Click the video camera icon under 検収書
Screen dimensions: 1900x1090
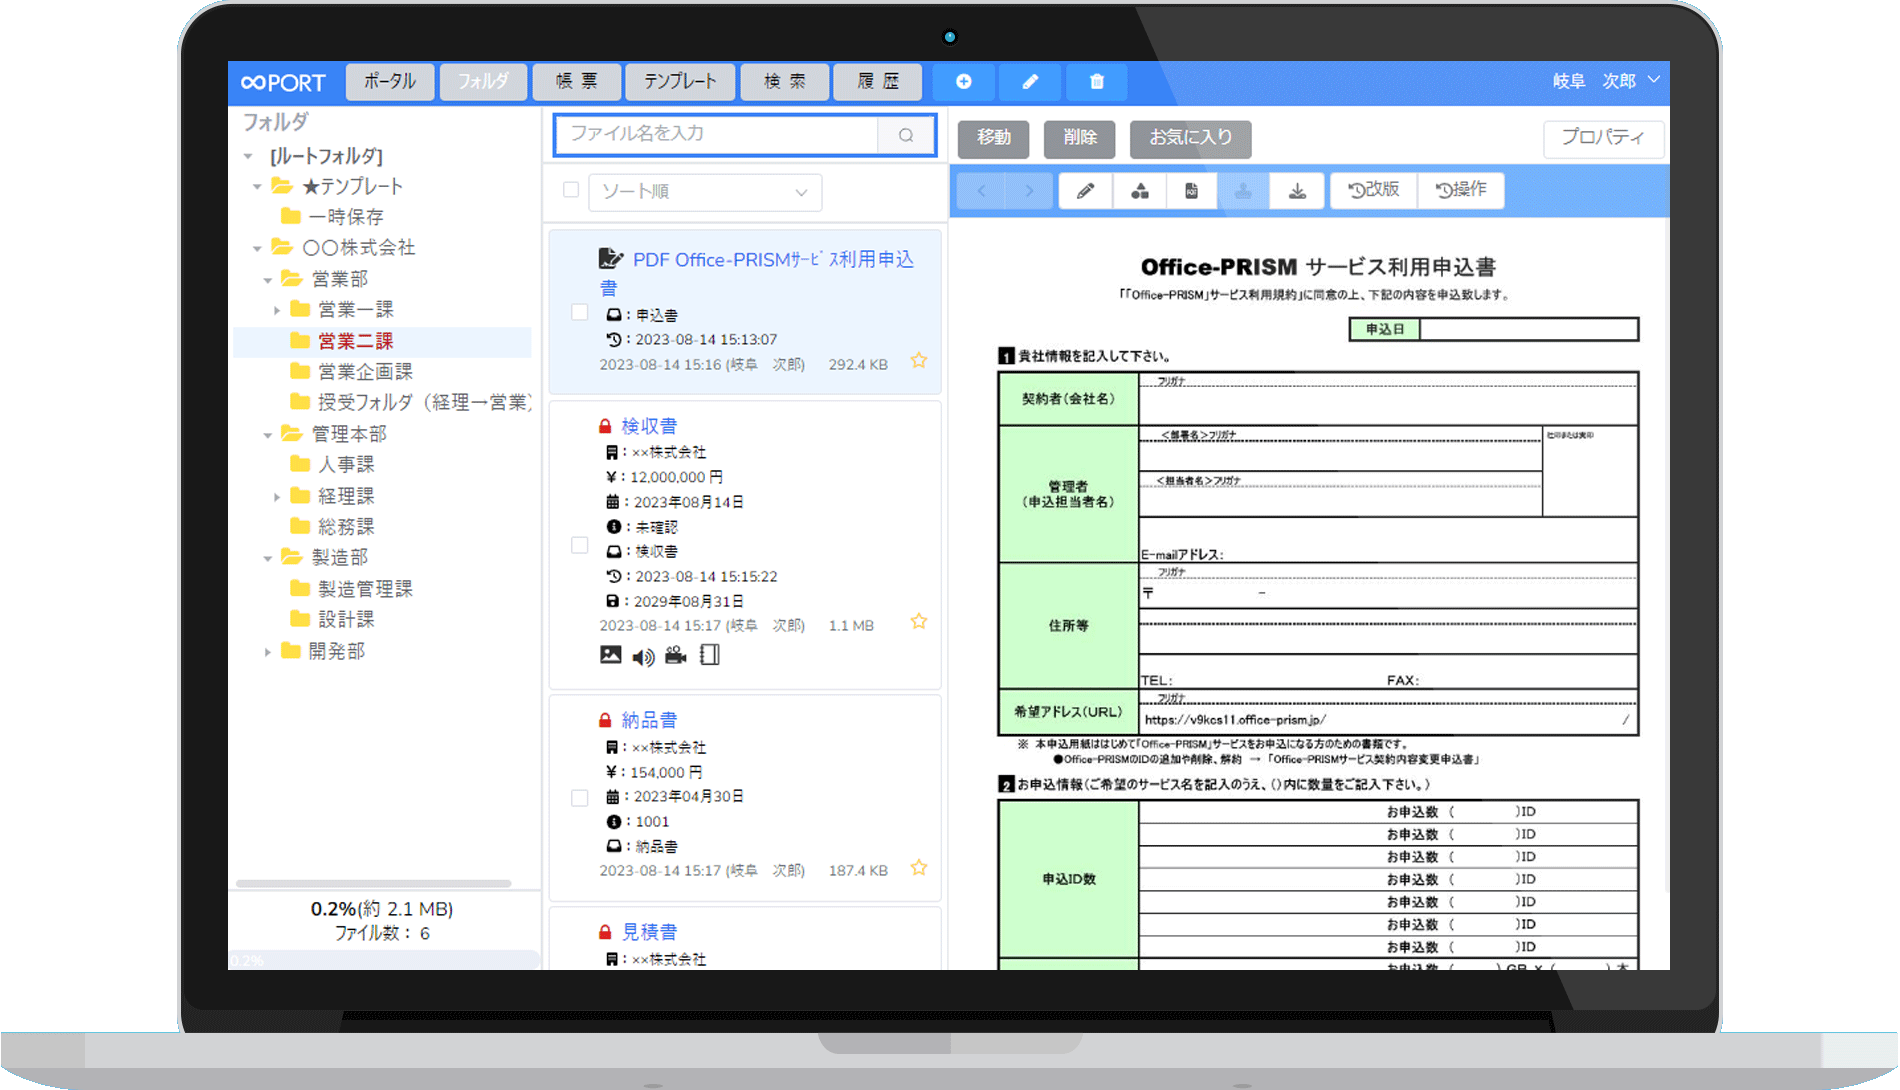(x=676, y=655)
